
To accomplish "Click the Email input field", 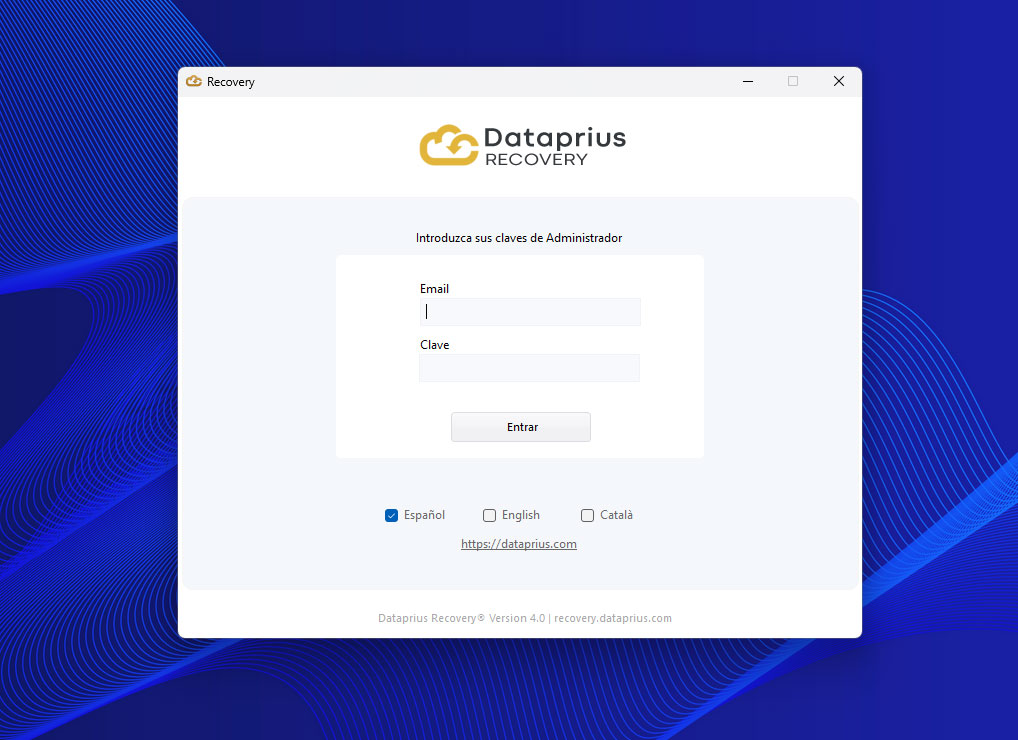I will click(x=530, y=312).
